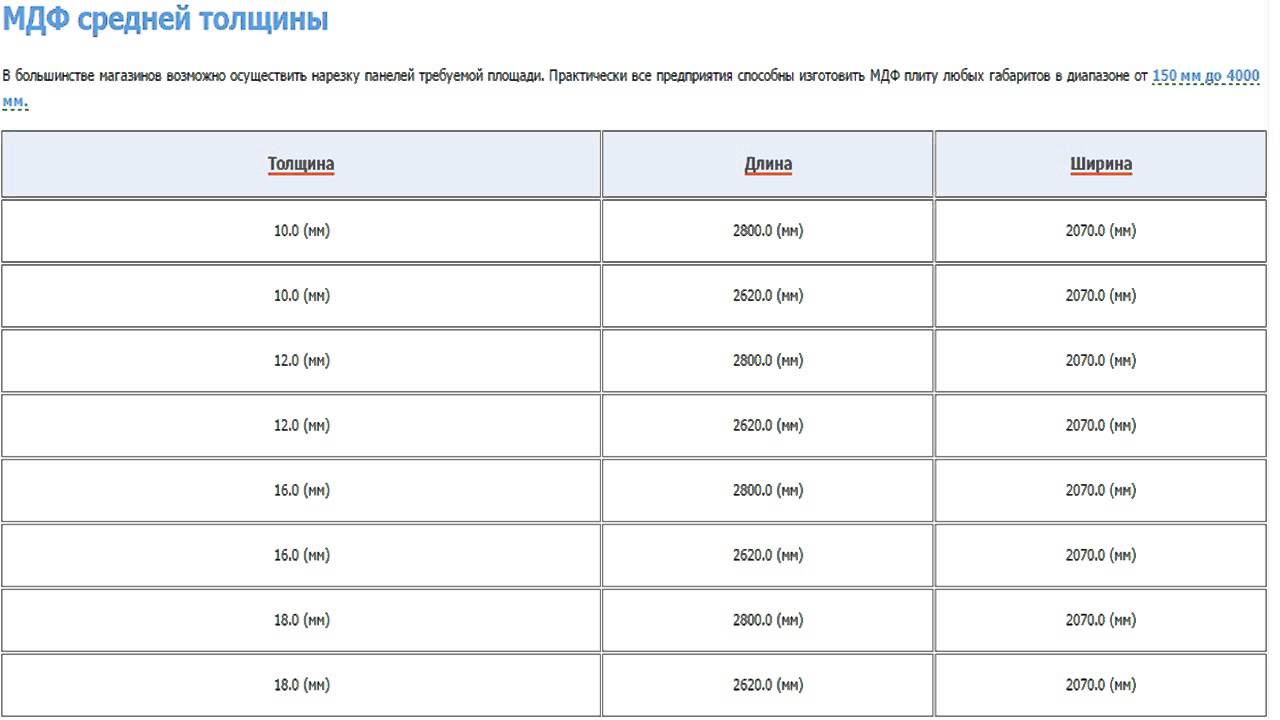Click the 10.0 мм thickness cell beside length 2620.0
Image resolution: width=1280 pixels, height=720 pixels.
[x=301, y=296]
